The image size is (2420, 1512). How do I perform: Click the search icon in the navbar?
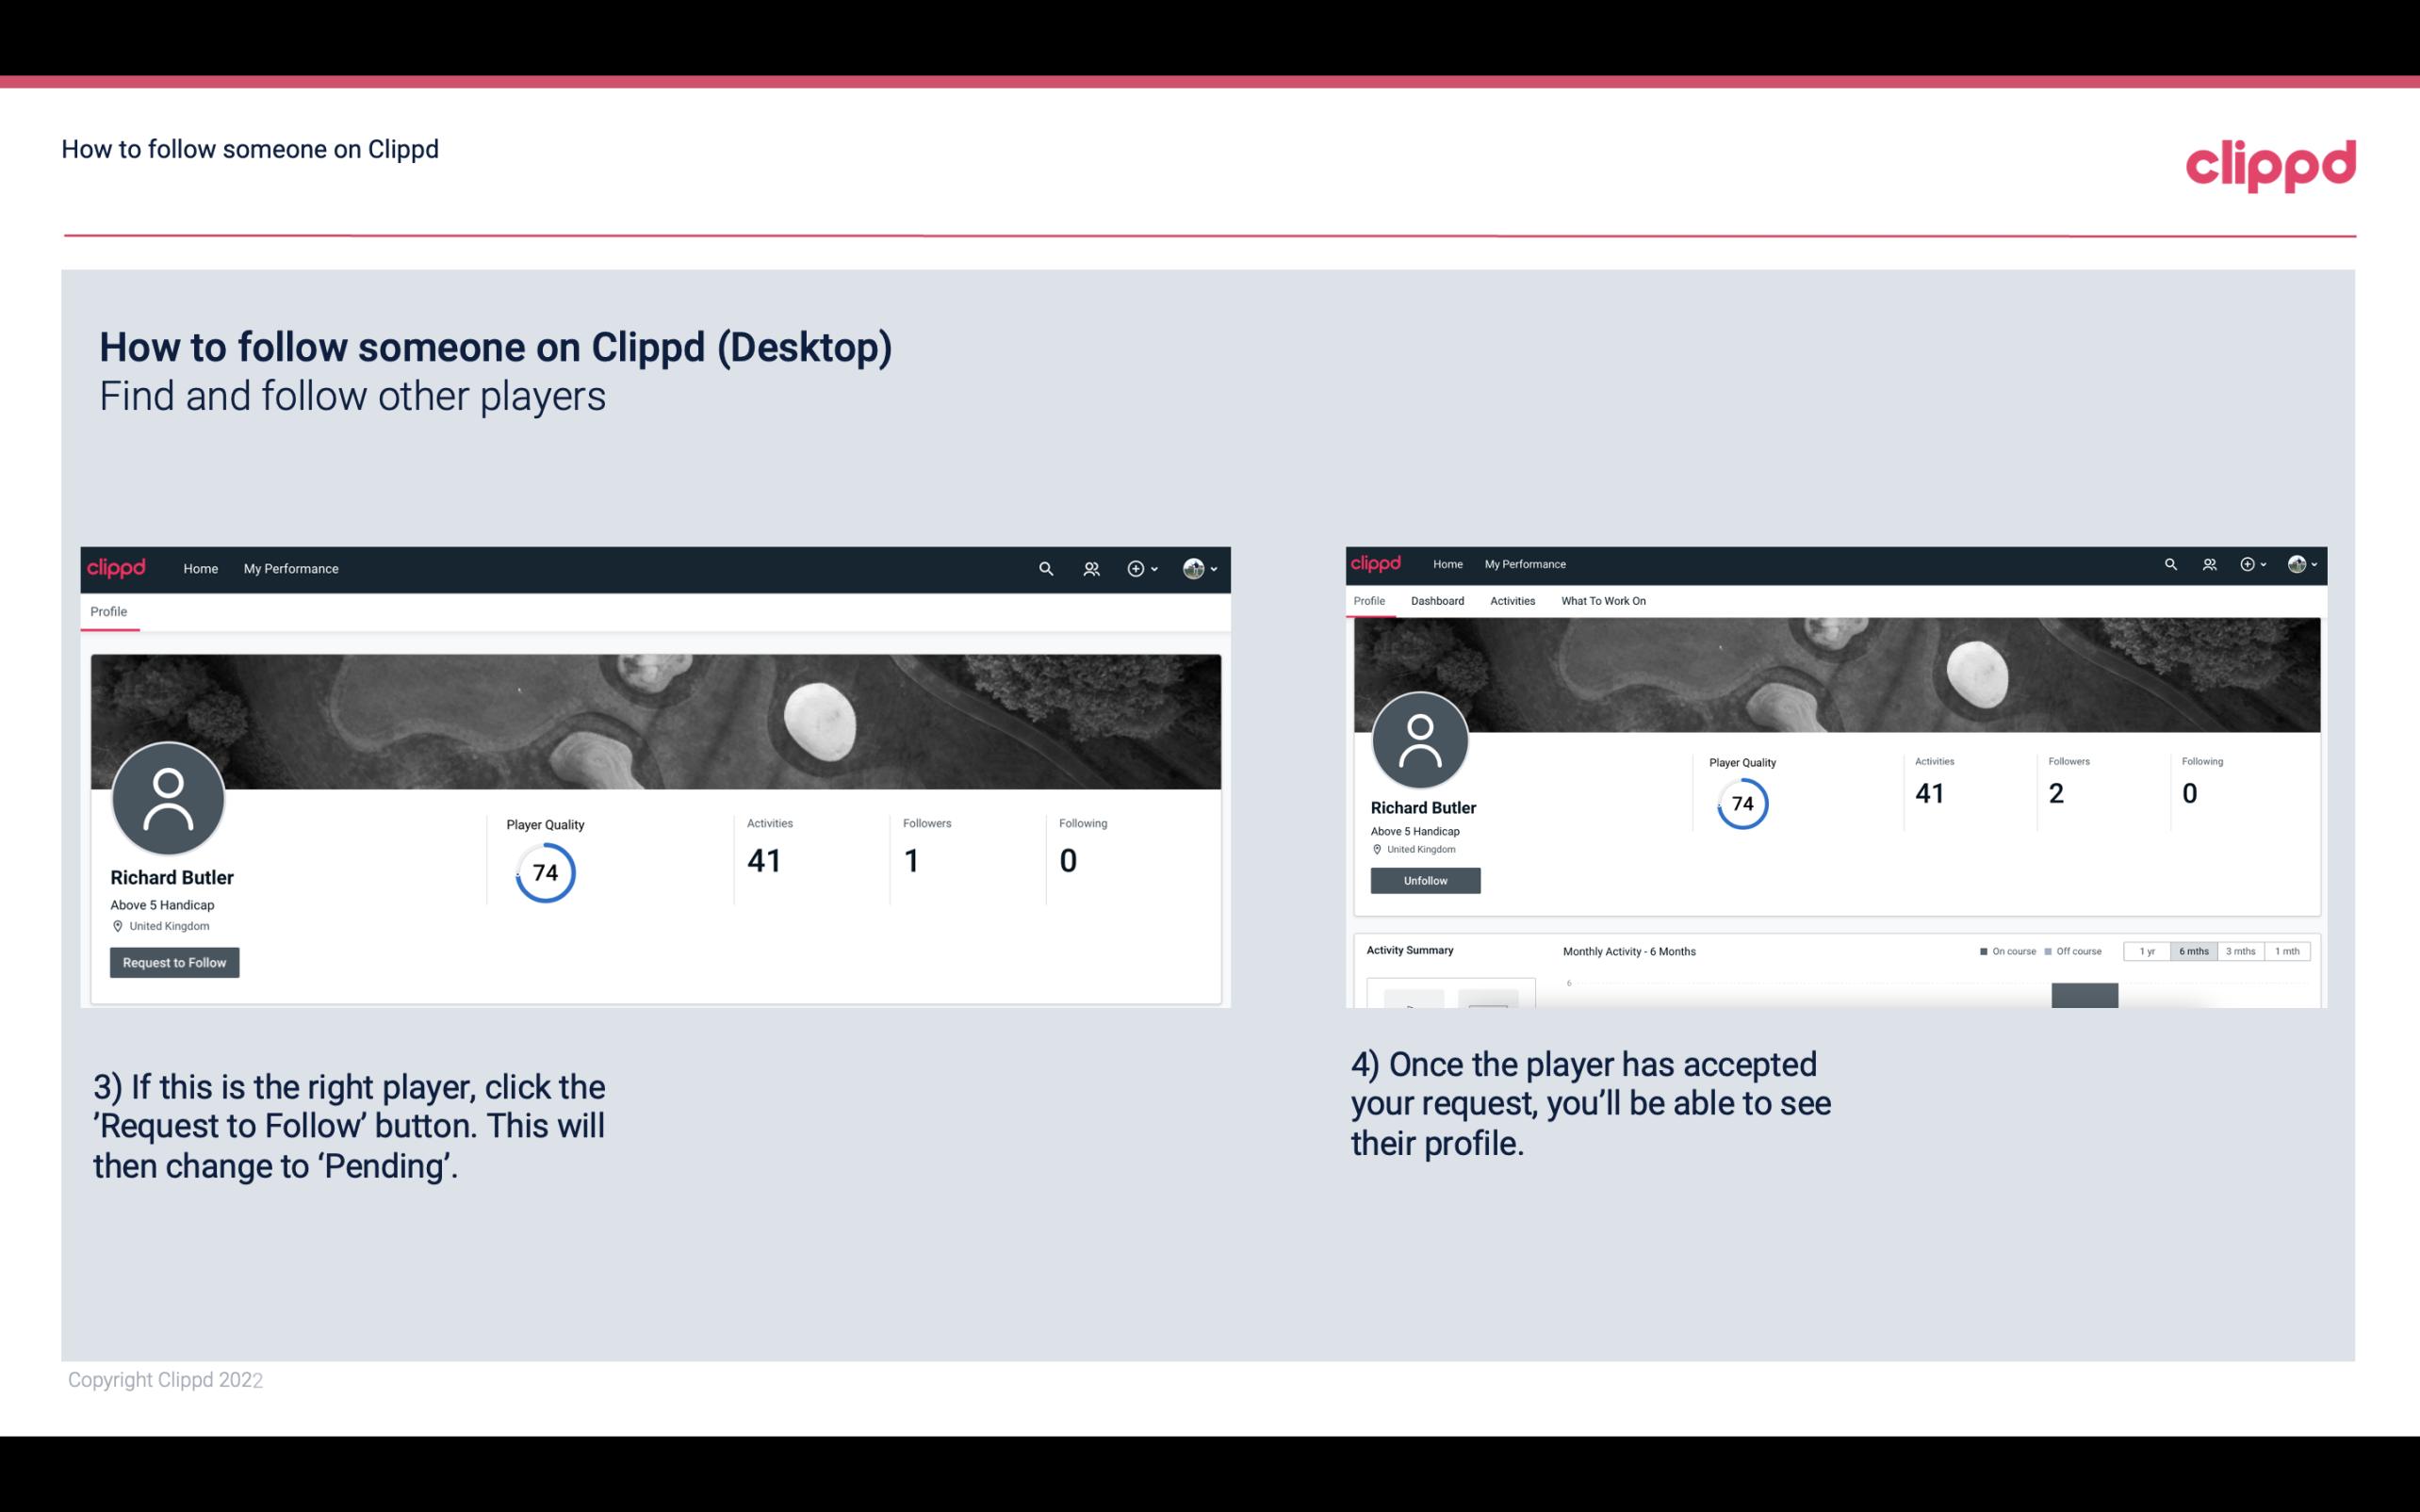[x=1042, y=568]
